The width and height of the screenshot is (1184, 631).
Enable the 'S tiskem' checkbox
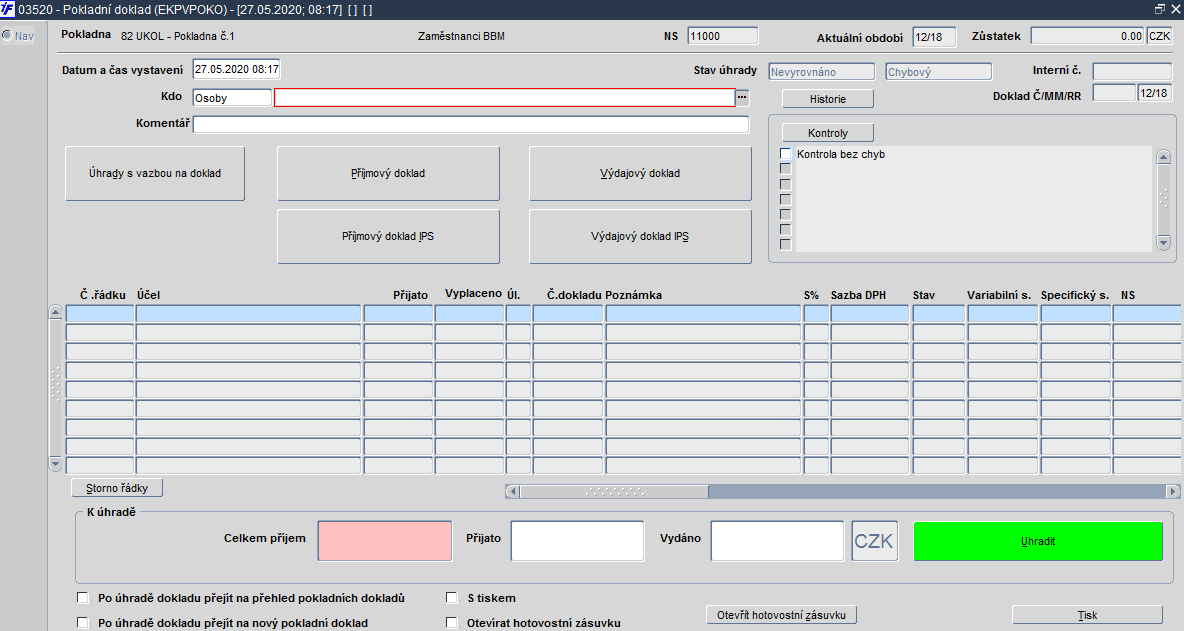(452, 598)
